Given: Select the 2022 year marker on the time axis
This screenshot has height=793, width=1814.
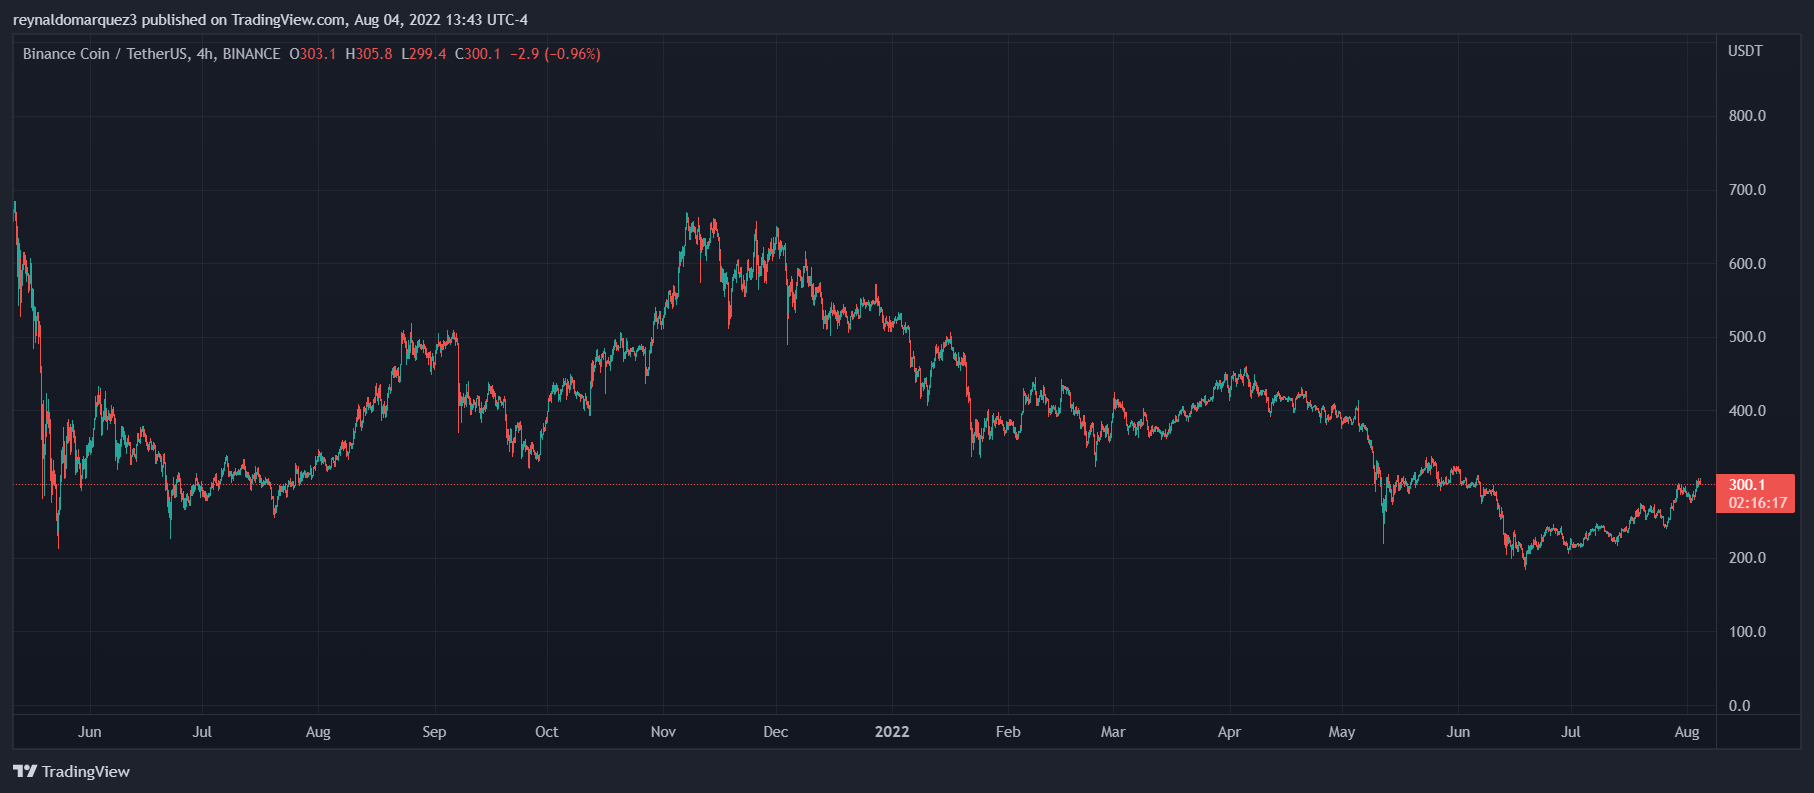Looking at the screenshot, I should click(892, 732).
